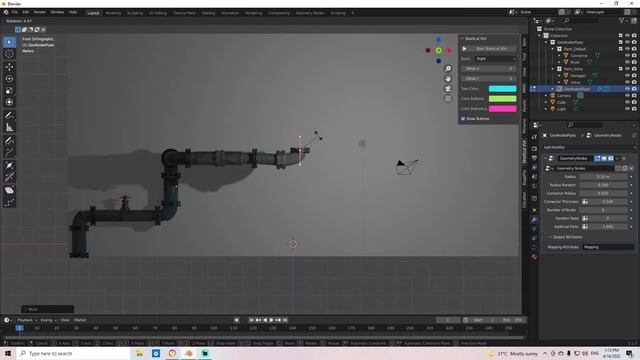This screenshot has height=360, width=640.
Task: Click the pink Color Buttons swatch
Action: [502, 109]
